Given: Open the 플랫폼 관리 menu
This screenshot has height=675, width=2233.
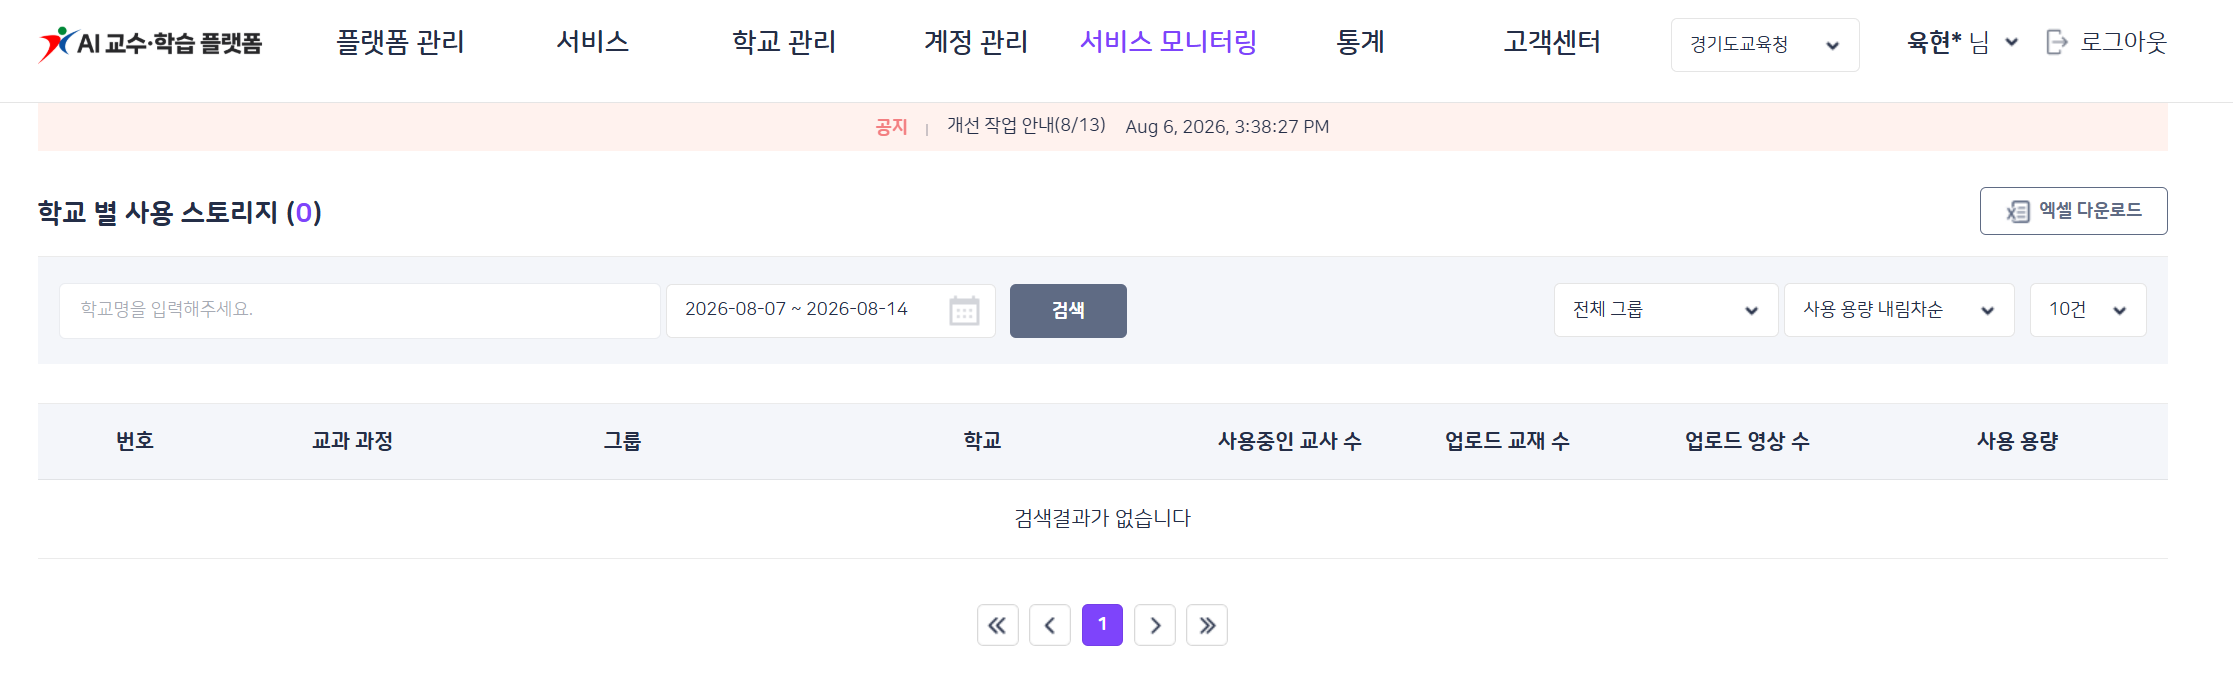Looking at the screenshot, I should tap(400, 42).
